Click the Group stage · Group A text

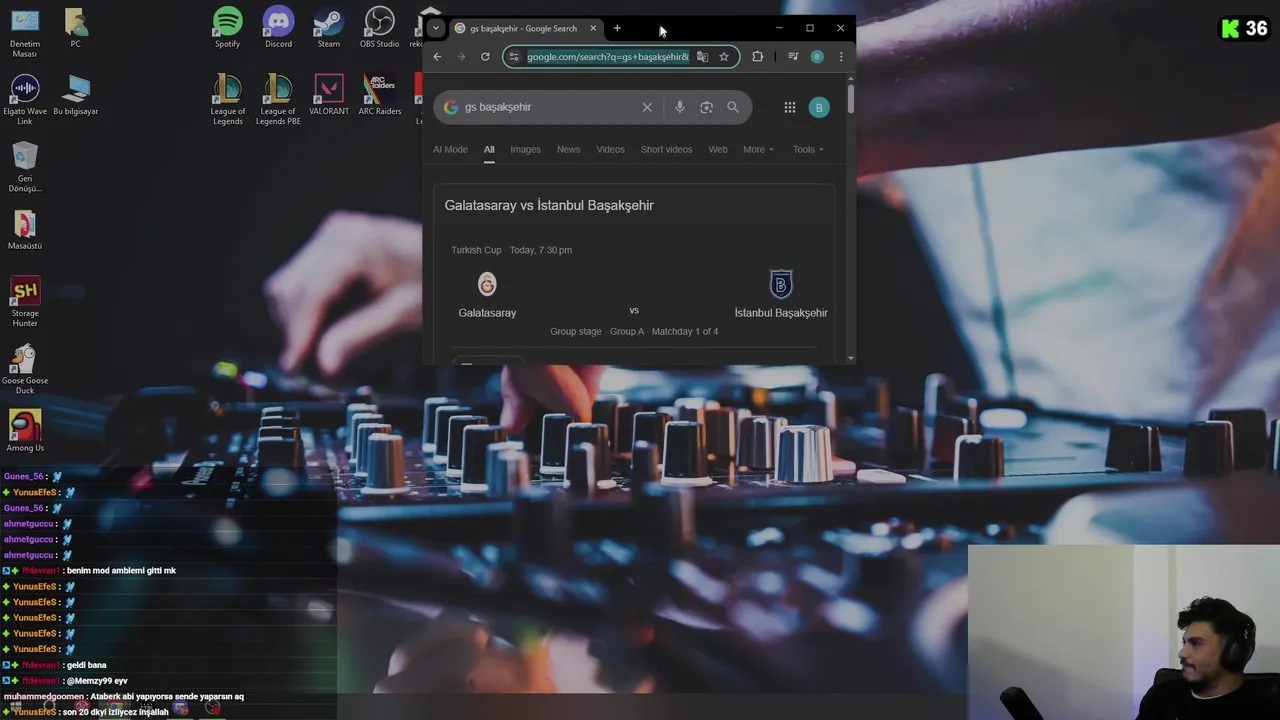coord(634,331)
